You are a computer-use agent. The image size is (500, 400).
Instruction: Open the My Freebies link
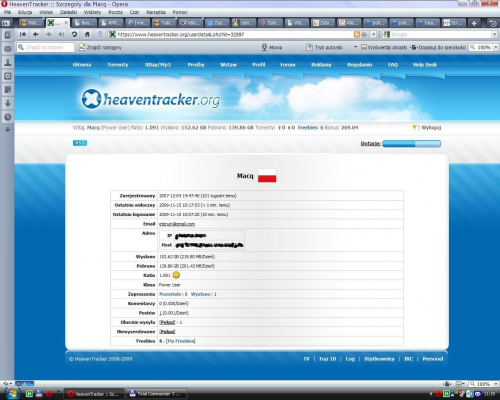click(180, 341)
